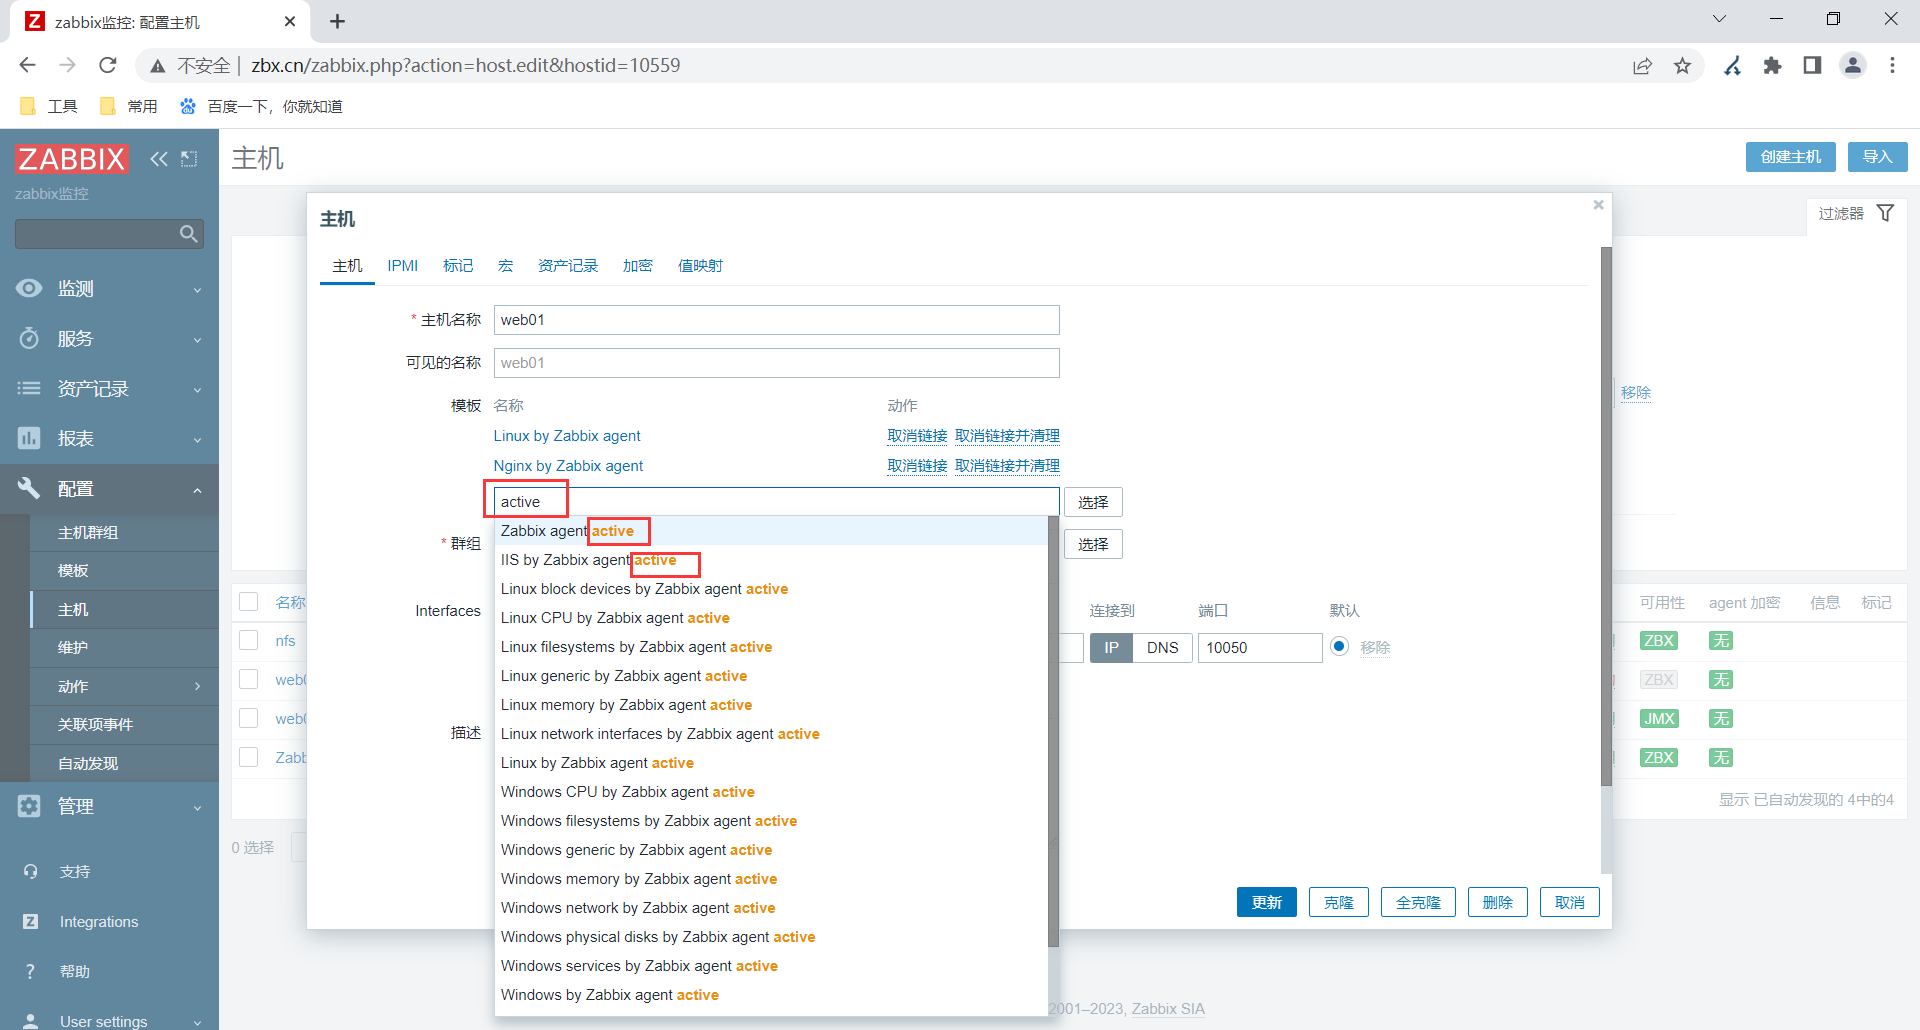Click the Integrations Z icon
The image size is (1920, 1030).
[31, 921]
